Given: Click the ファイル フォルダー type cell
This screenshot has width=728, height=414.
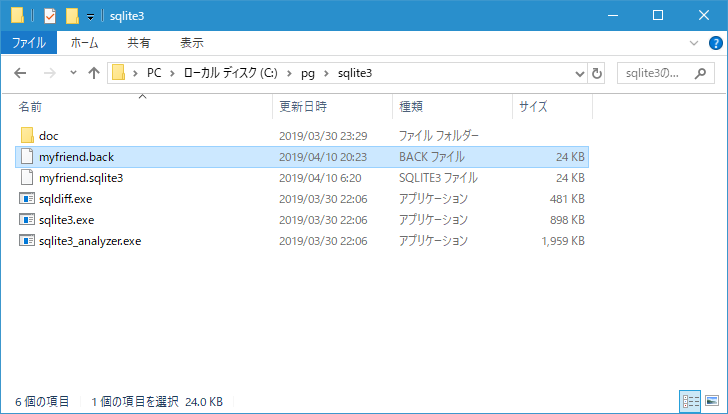Looking at the screenshot, I should tap(439, 136).
